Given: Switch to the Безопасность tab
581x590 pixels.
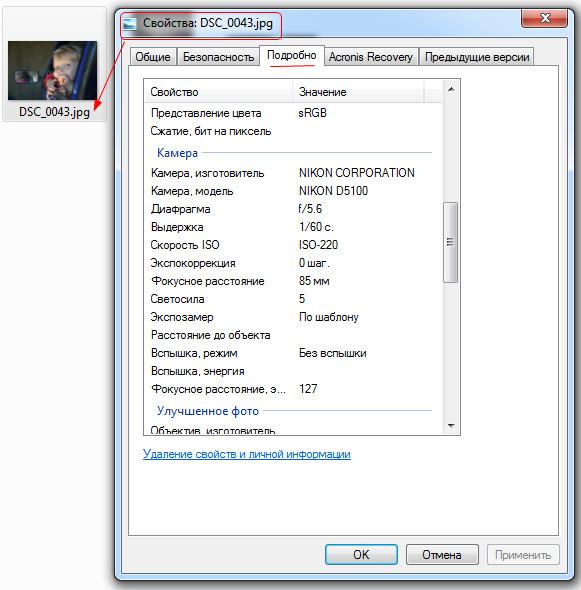Looking at the screenshot, I should (218, 57).
